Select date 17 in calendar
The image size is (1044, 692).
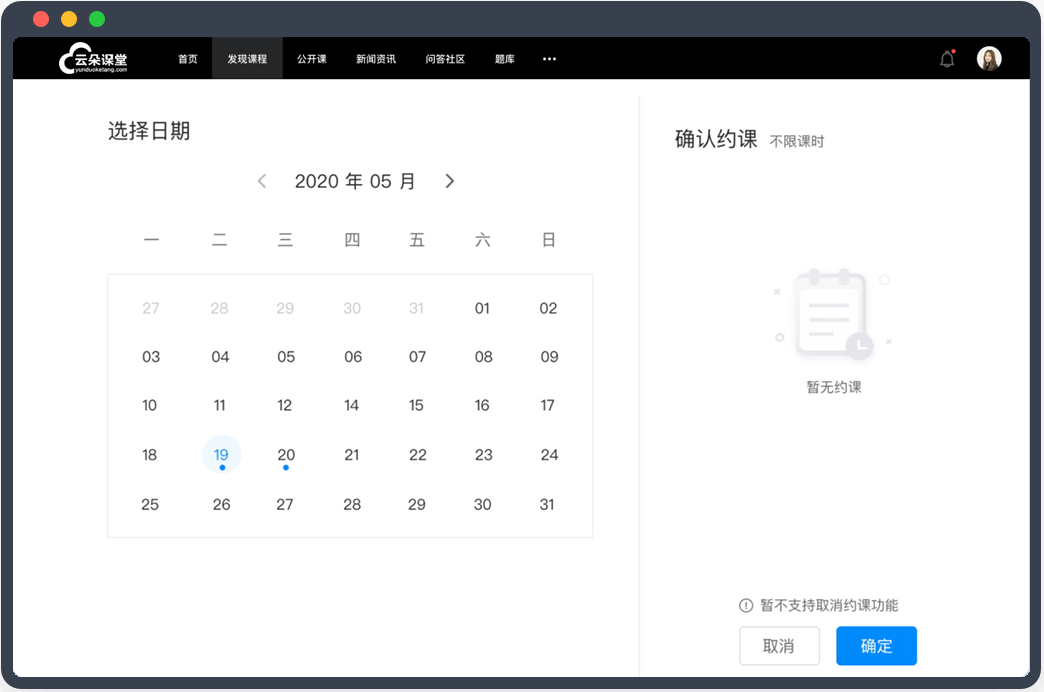[547, 406]
